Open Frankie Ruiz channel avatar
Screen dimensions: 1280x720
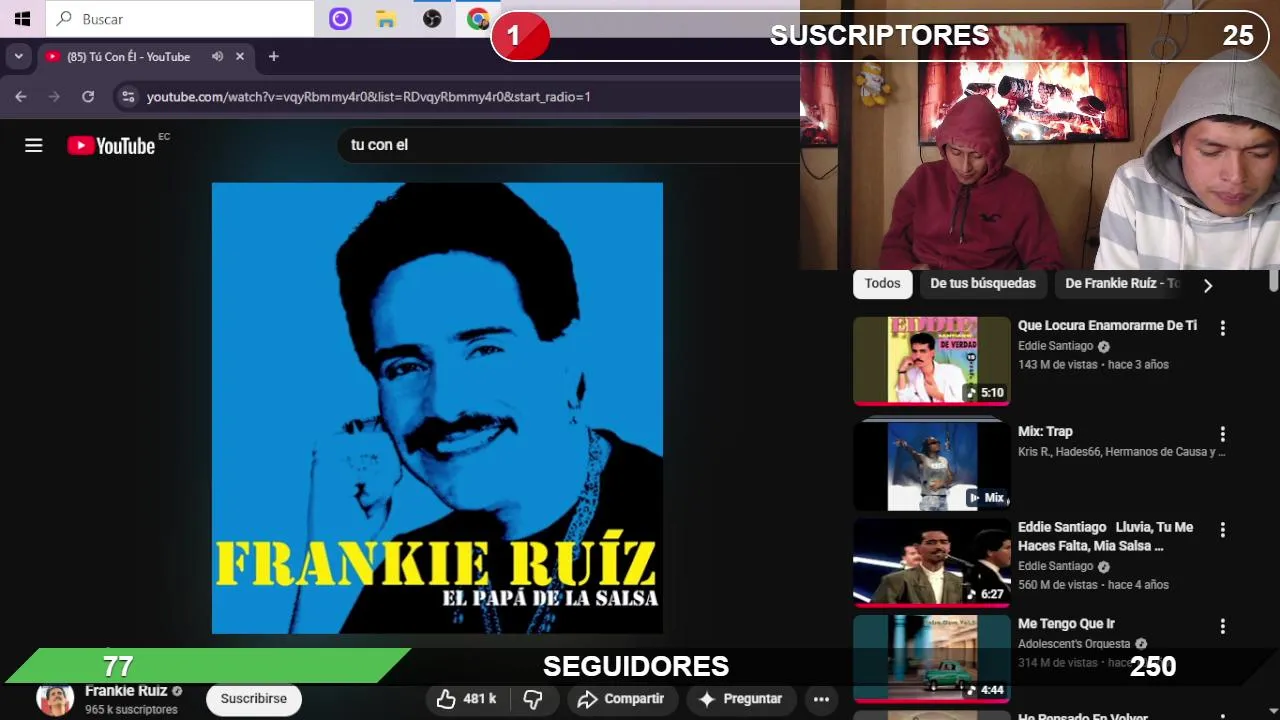(55, 699)
